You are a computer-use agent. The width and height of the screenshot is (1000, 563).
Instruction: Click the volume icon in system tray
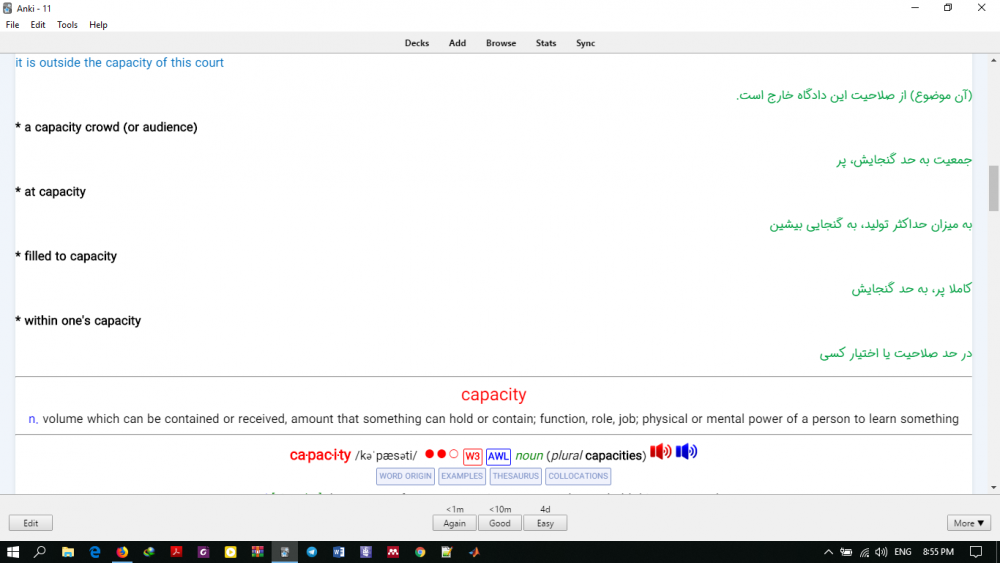click(x=881, y=551)
